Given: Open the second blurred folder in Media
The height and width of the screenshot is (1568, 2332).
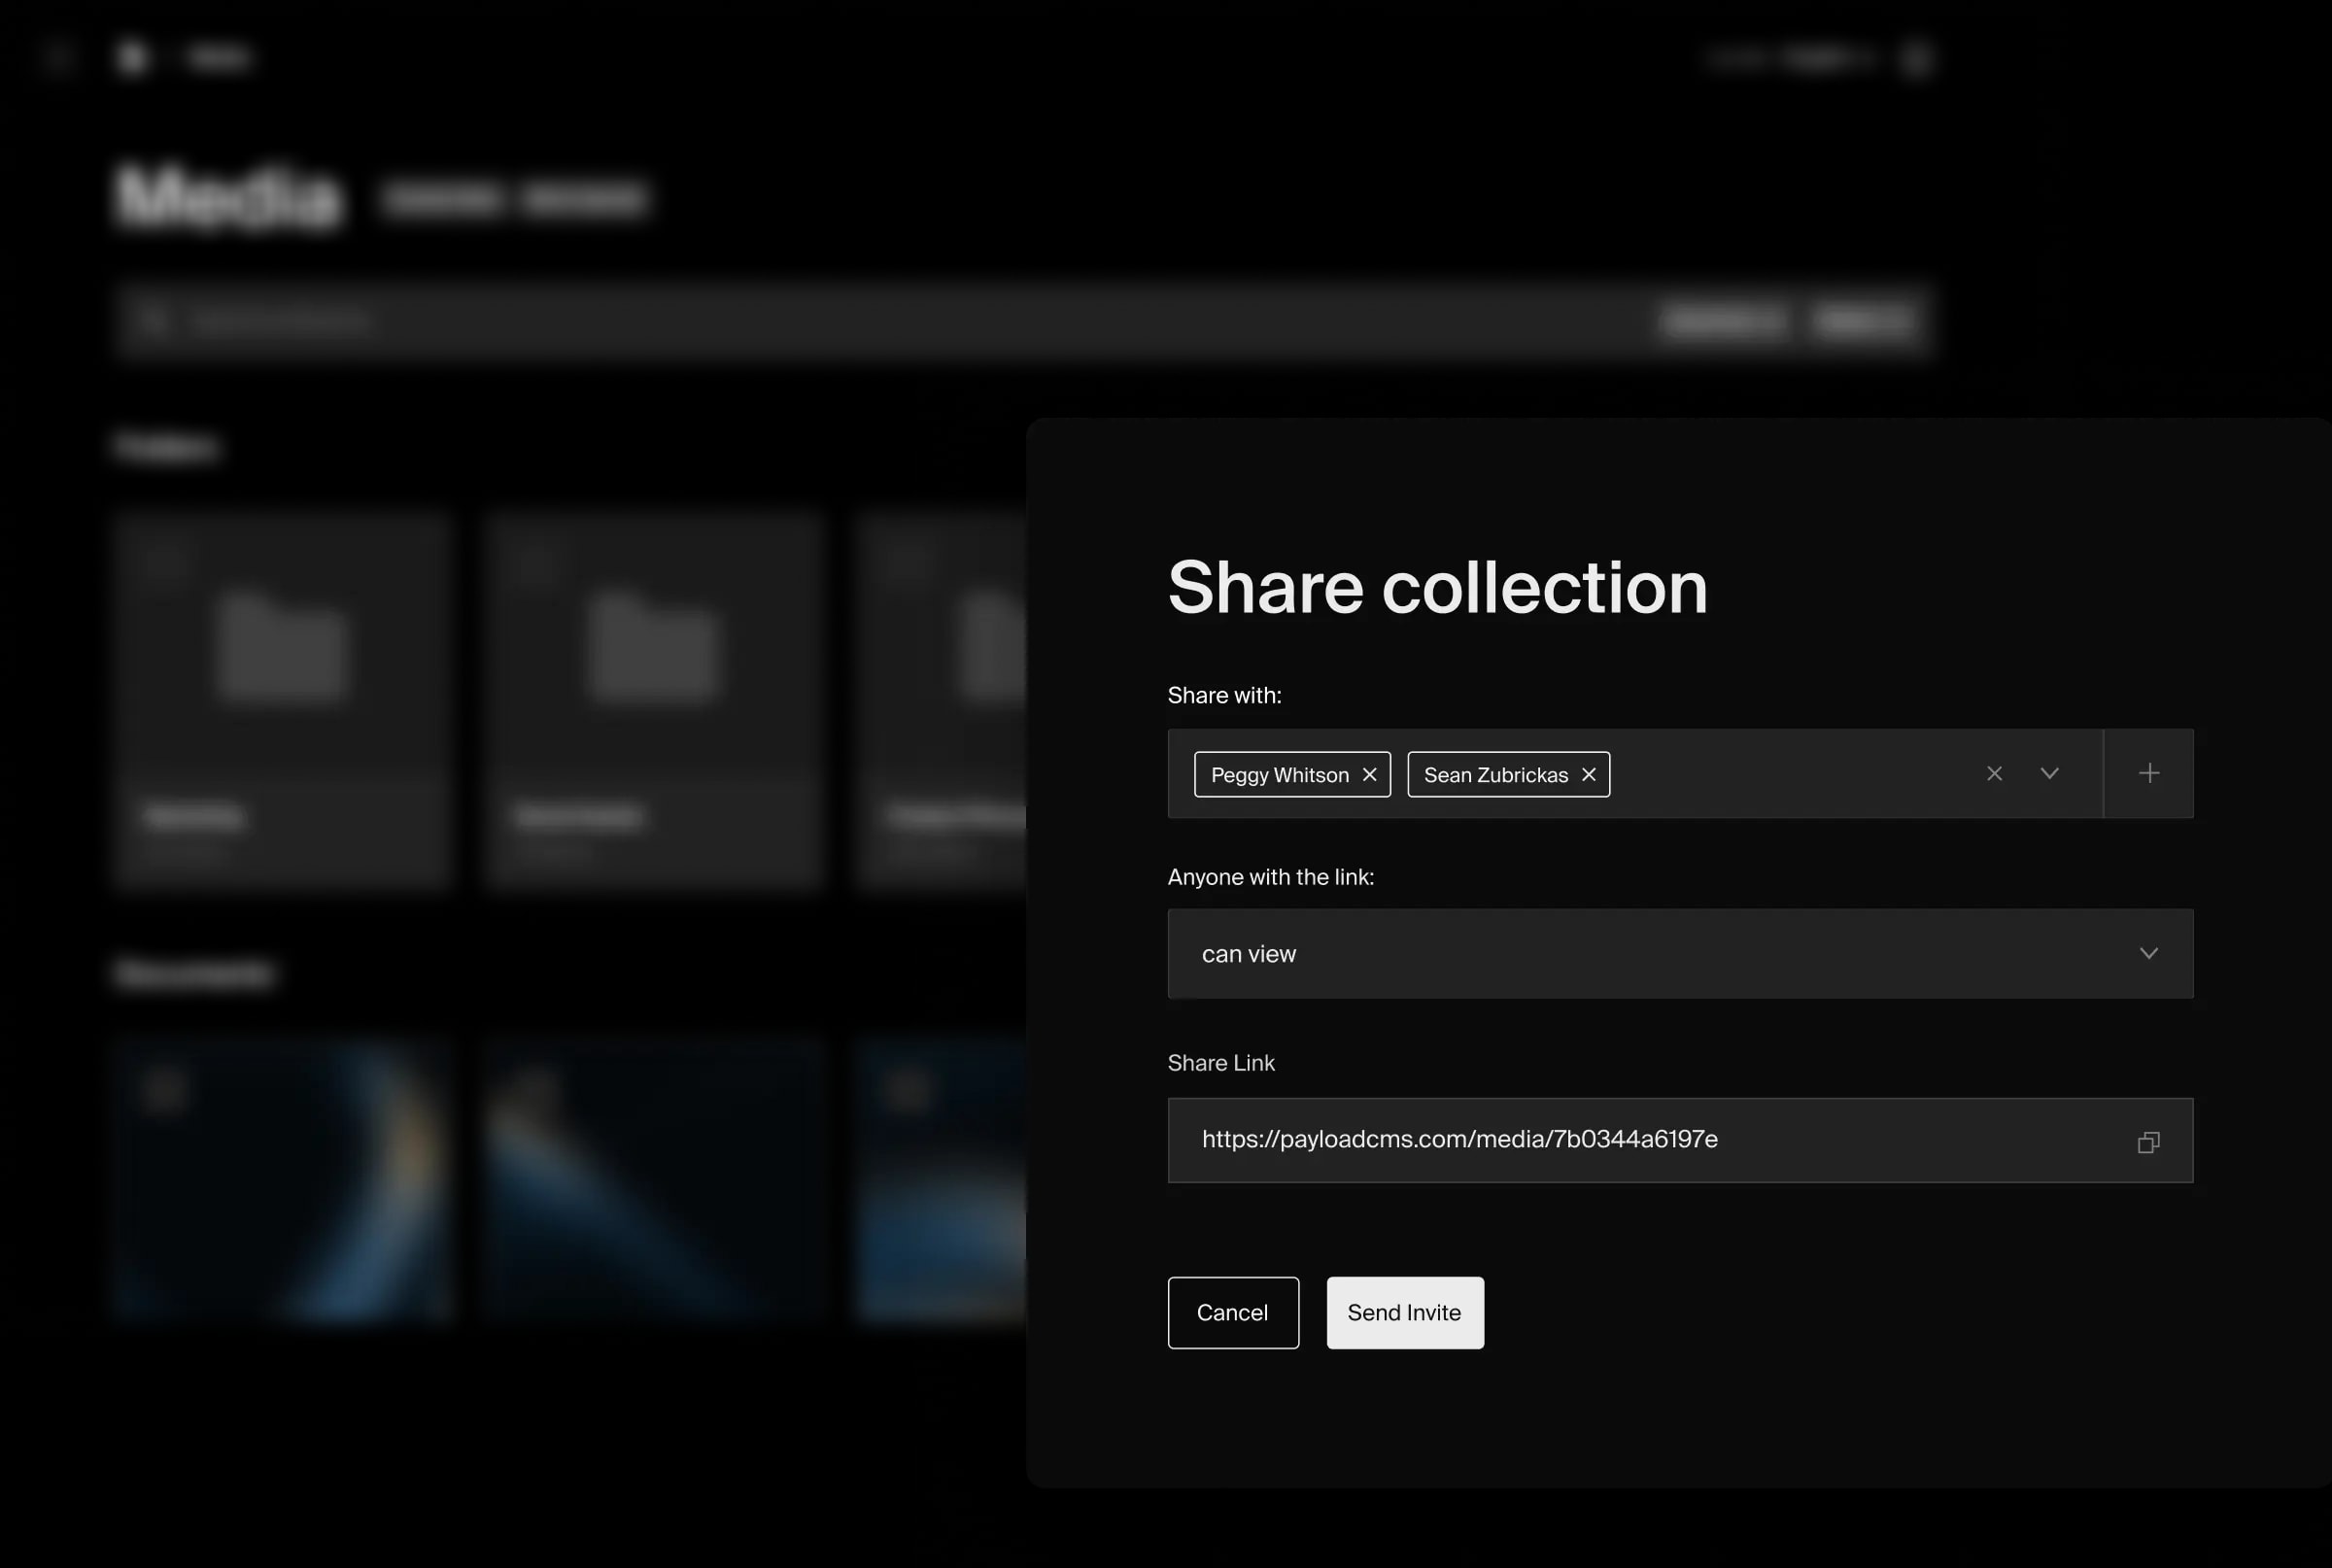Looking at the screenshot, I should pos(654,700).
